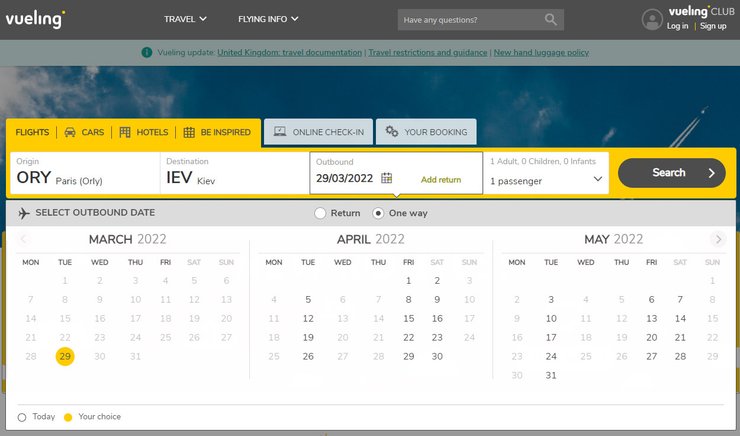The width and height of the screenshot is (740, 436).
Task: Pick April 12 in the calendar
Action: click(308, 318)
